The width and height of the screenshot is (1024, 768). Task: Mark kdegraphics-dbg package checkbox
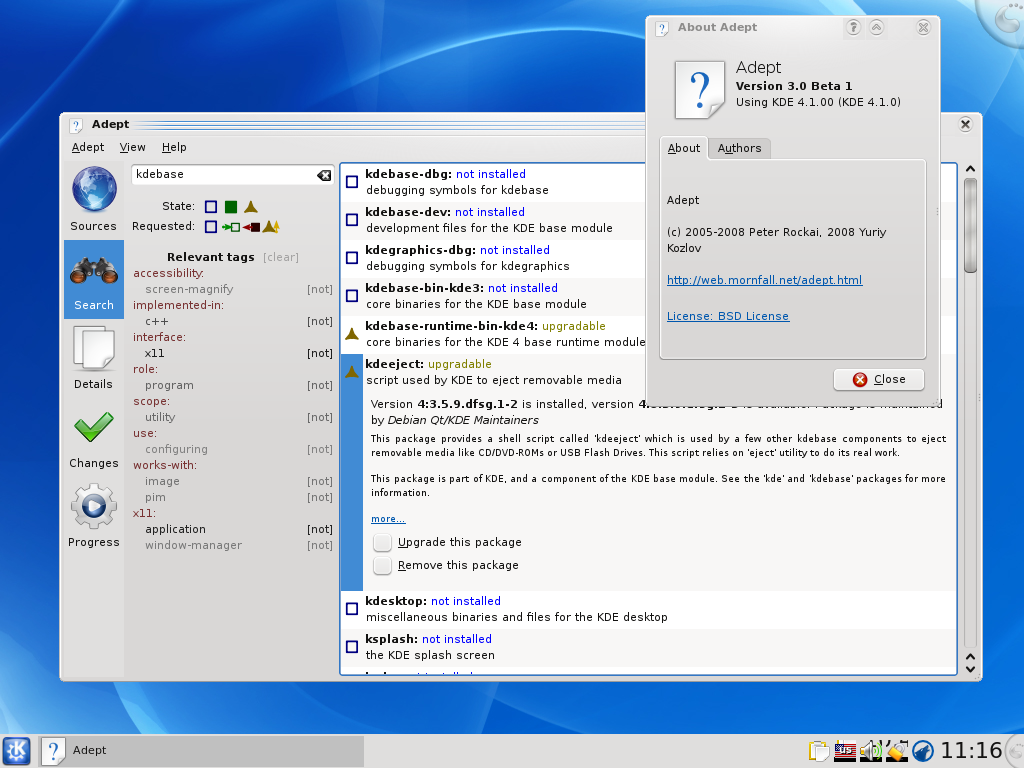(352, 258)
